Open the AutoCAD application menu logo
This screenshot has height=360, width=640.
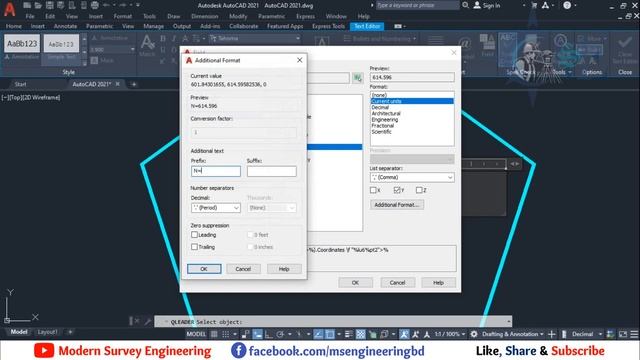(9, 9)
